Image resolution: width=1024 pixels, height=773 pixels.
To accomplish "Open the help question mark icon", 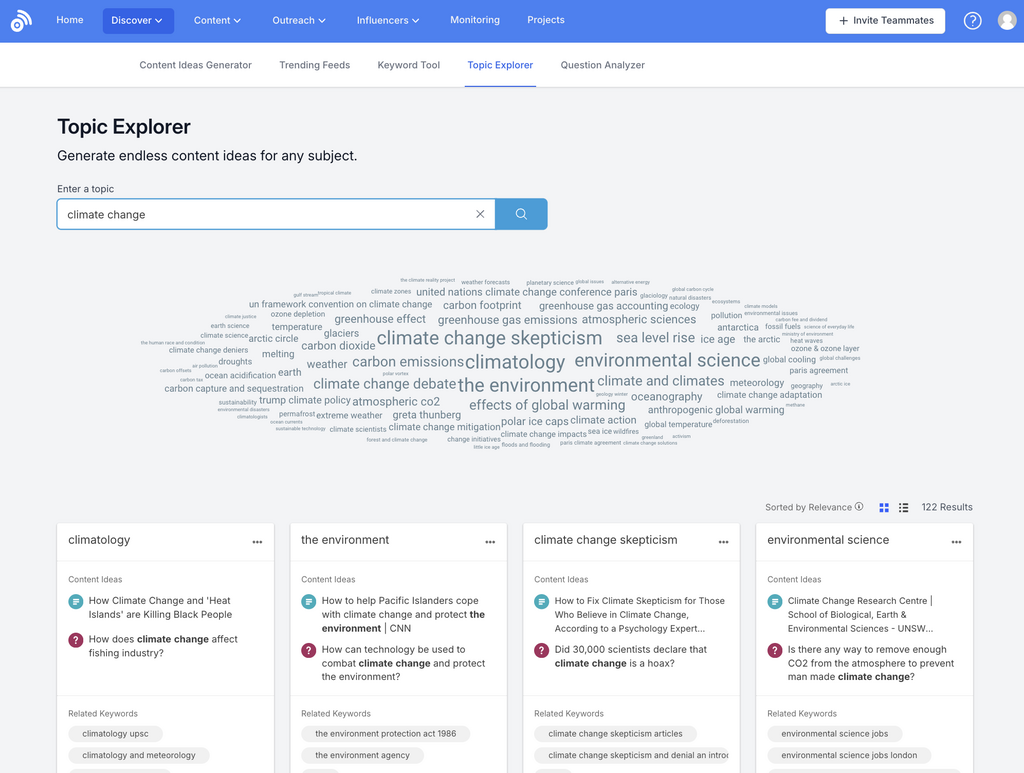I will click(972, 21).
